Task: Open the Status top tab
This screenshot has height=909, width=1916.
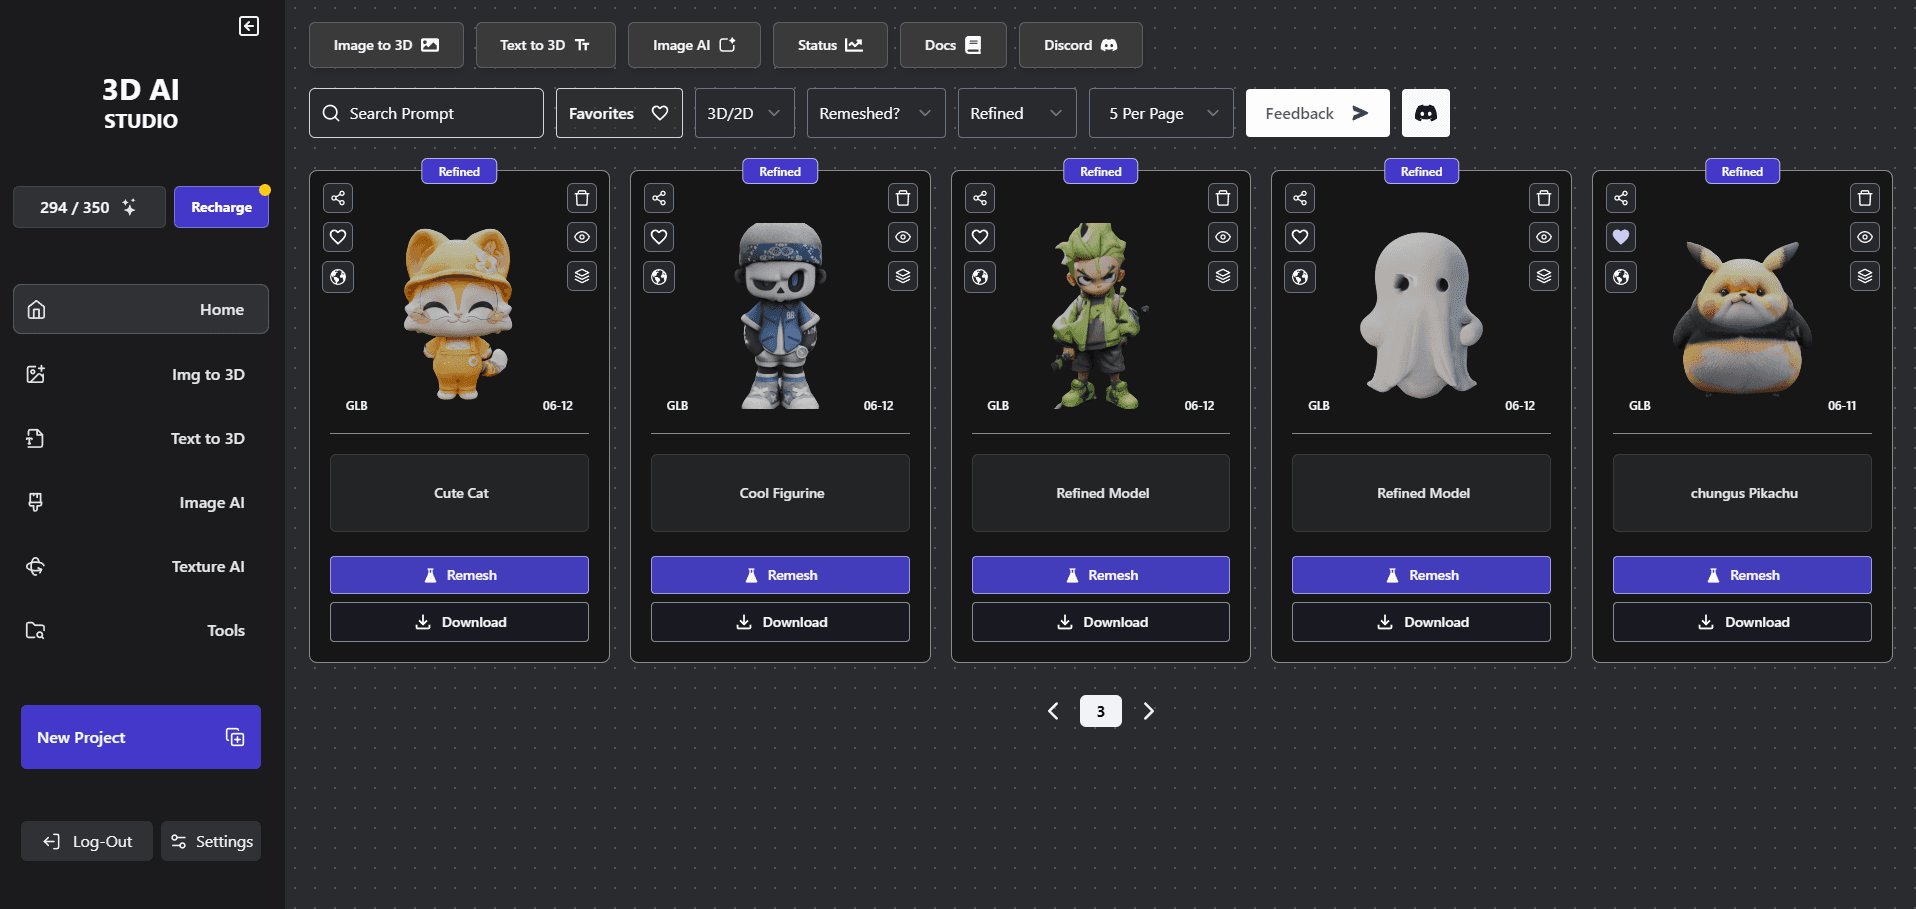Action: click(x=830, y=45)
